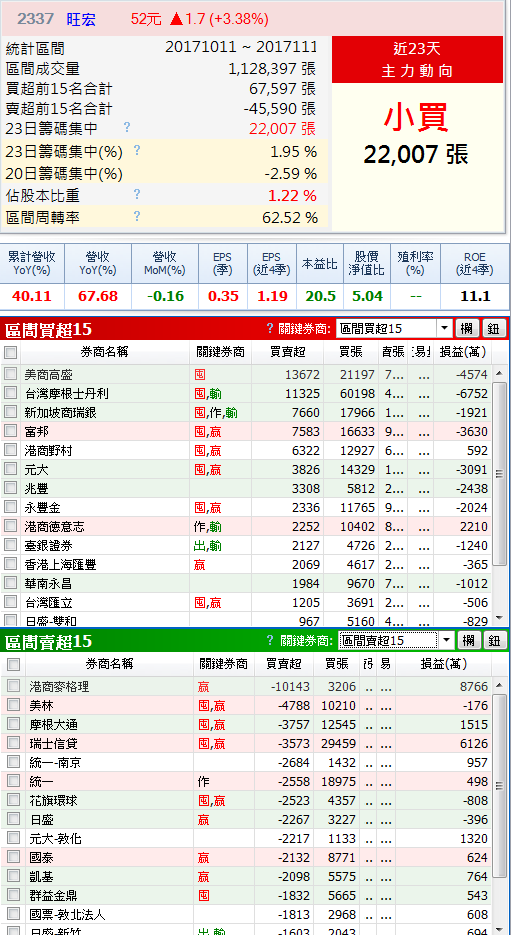Tick checkbox for 台灣摩根士丹利

(11, 393)
